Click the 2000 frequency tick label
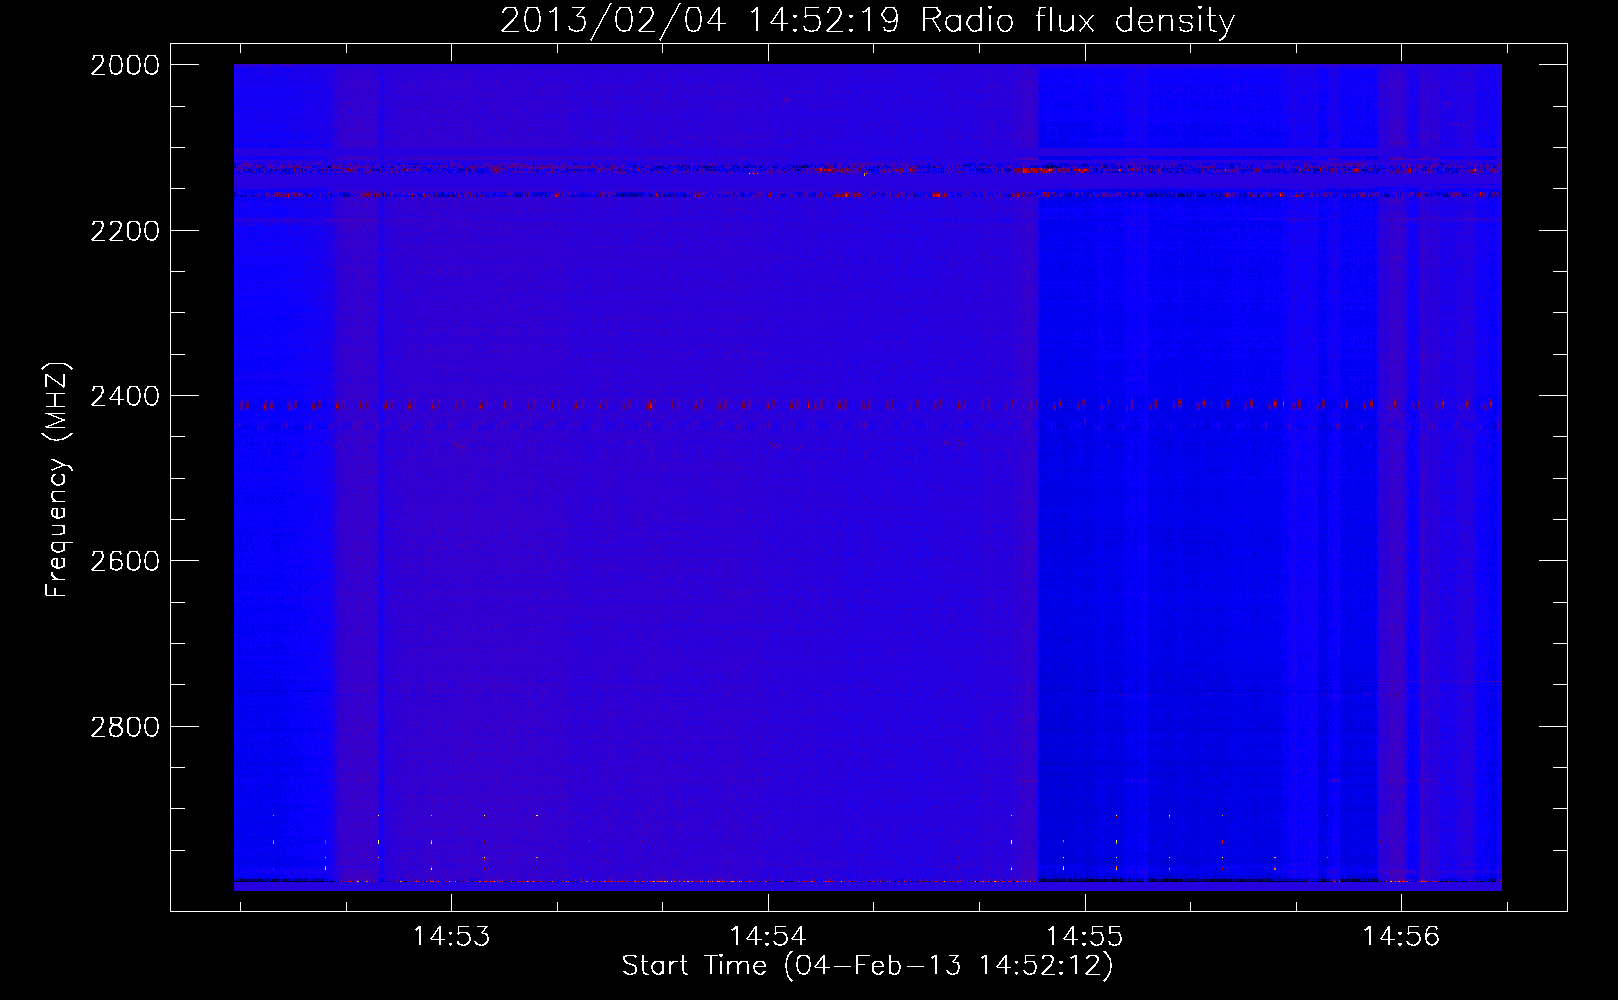The height and width of the screenshot is (1000, 1618). click(125, 65)
